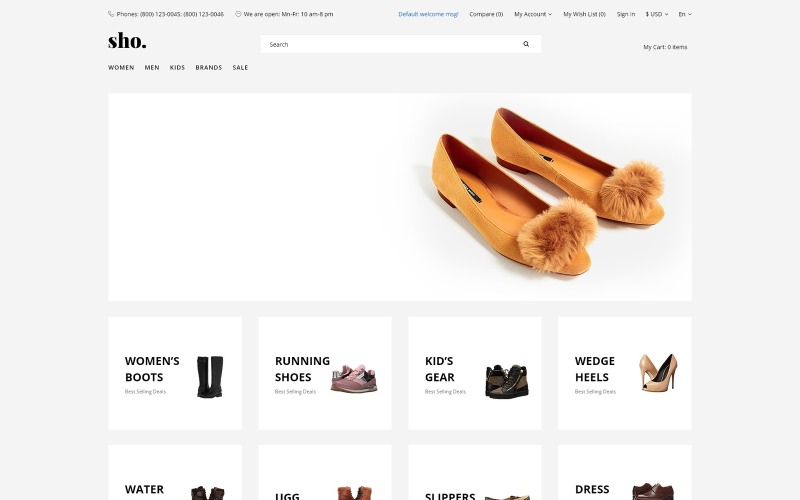Open the En language selector
This screenshot has width=800, height=500.
pyautogui.click(x=685, y=14)
